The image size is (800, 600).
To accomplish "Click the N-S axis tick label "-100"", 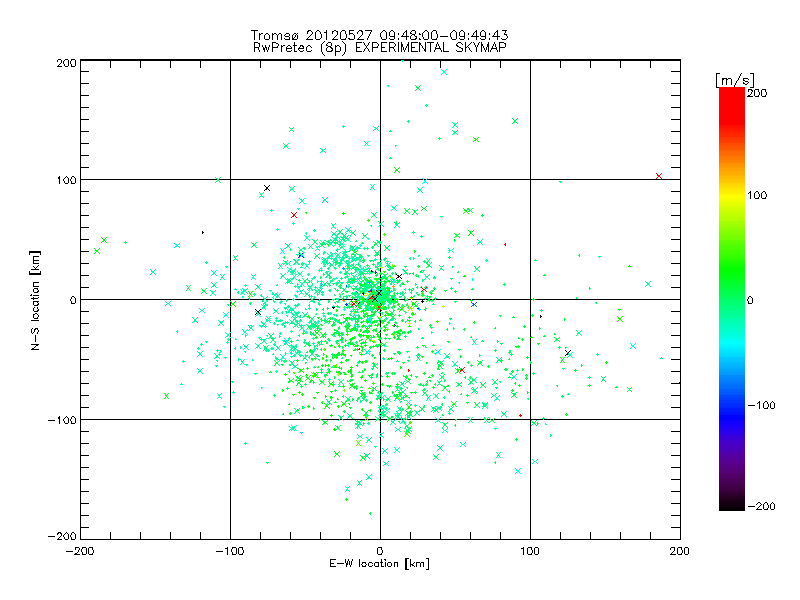I will click(62, 420).
